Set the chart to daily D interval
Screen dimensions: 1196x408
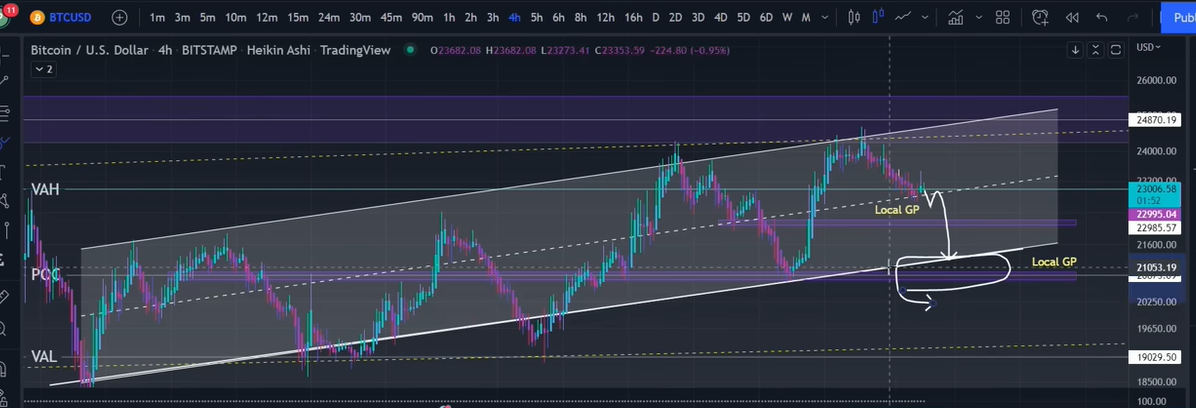(x=655, y=17)
